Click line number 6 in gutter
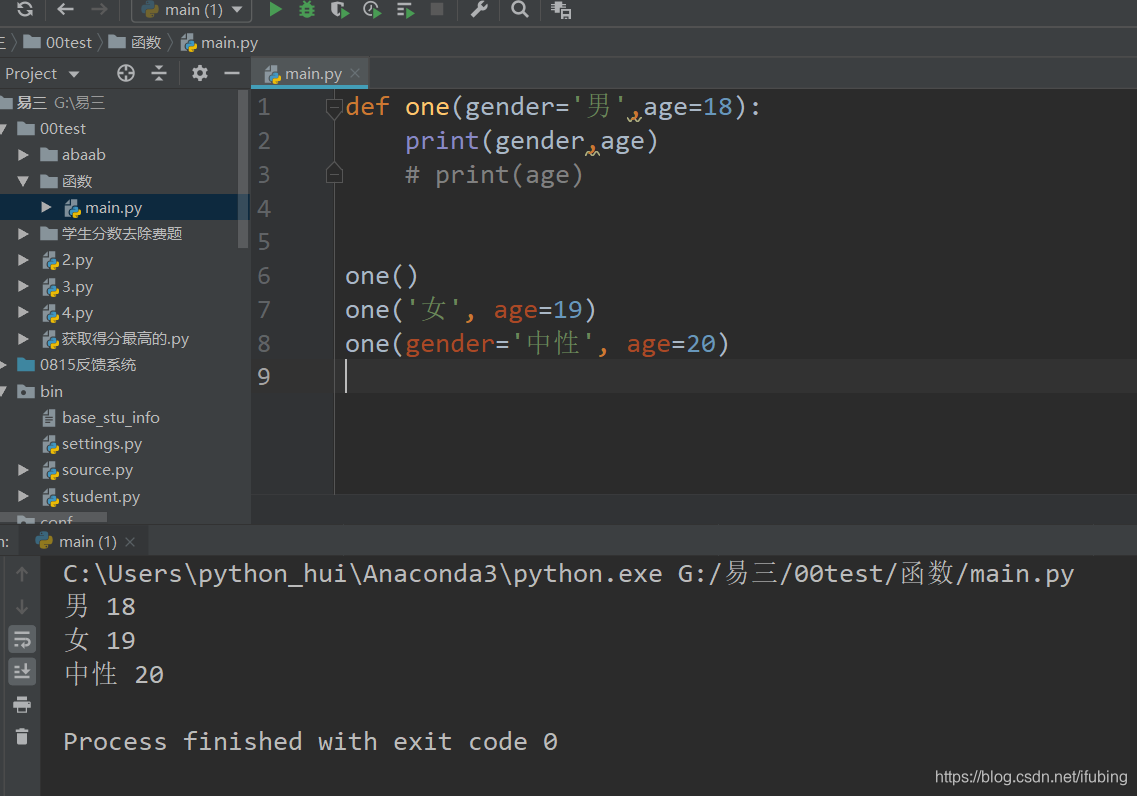The image size is (1137, 796). coord(264,275)
